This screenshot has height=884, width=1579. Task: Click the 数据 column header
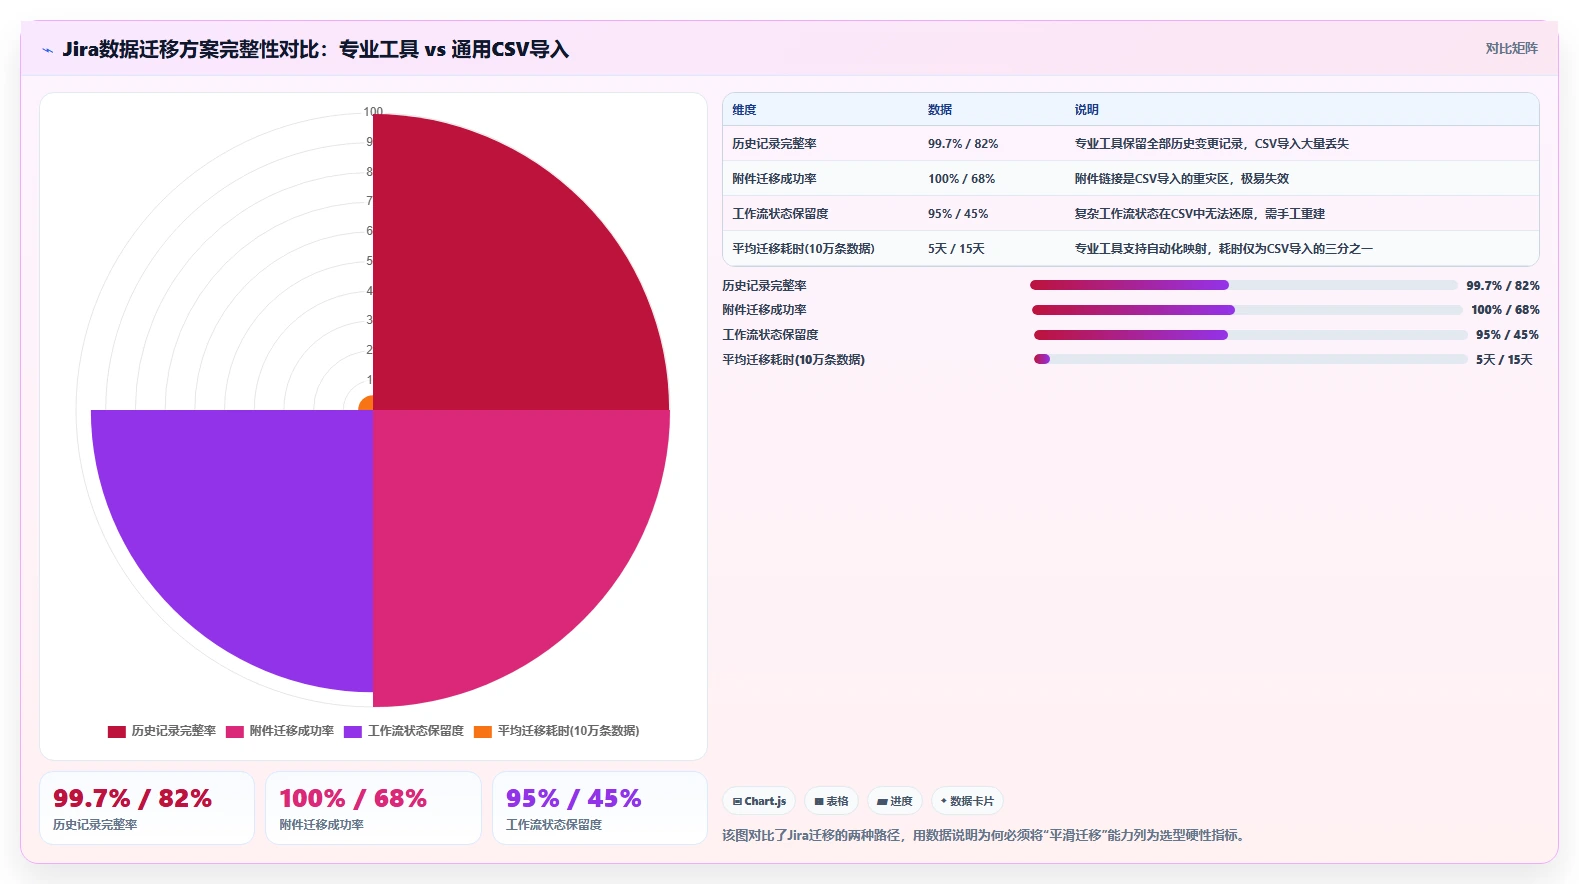[940, 110]
